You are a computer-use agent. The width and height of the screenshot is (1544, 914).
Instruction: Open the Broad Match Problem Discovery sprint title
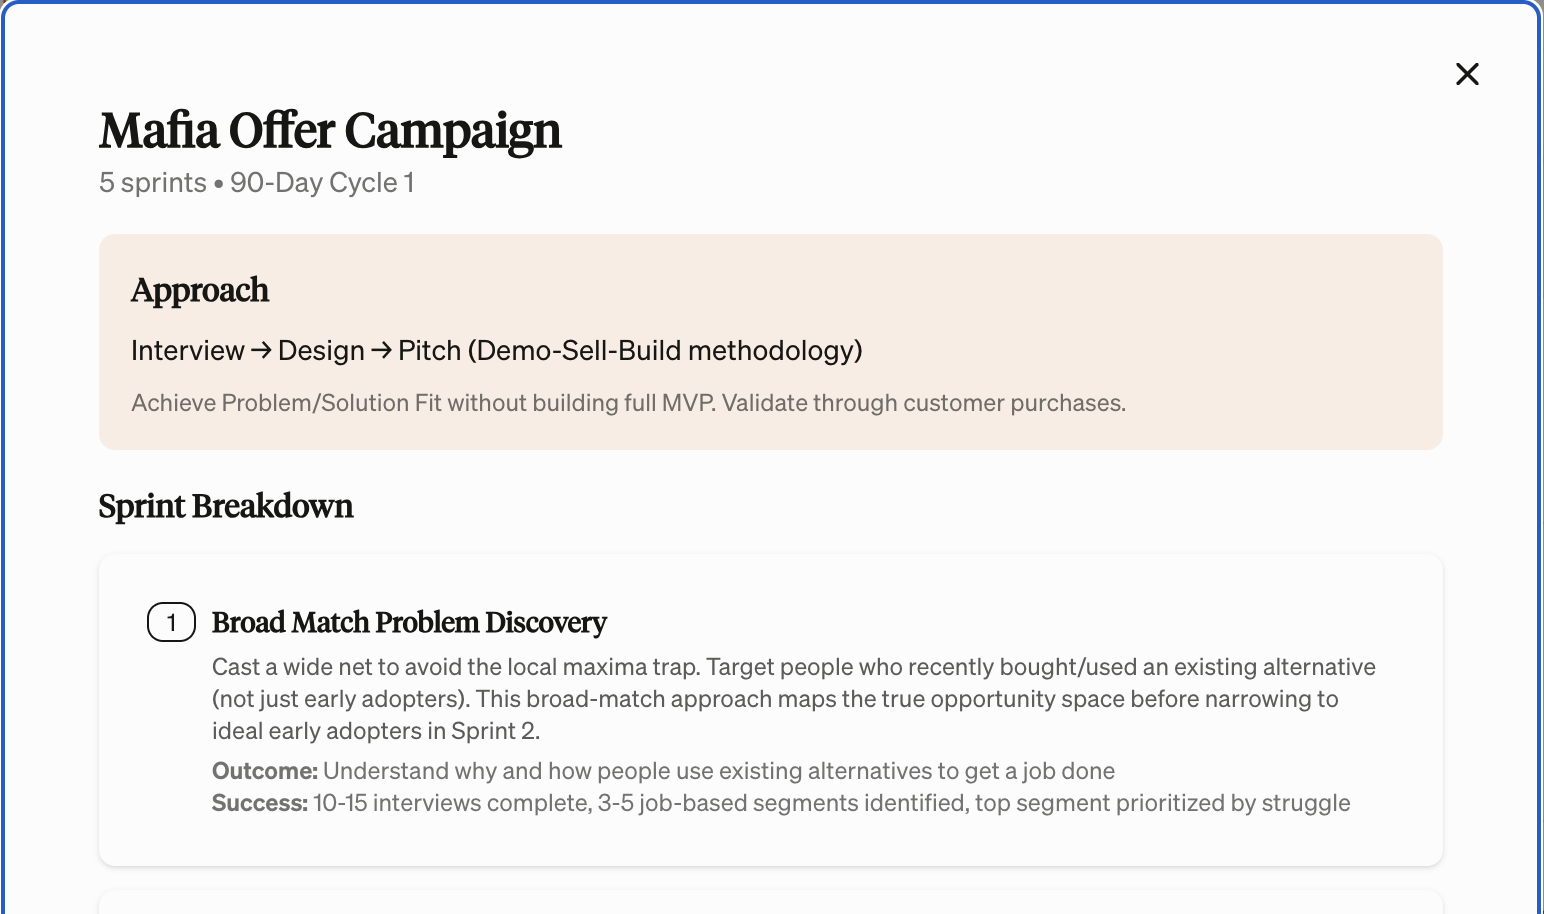coord(409,622)
